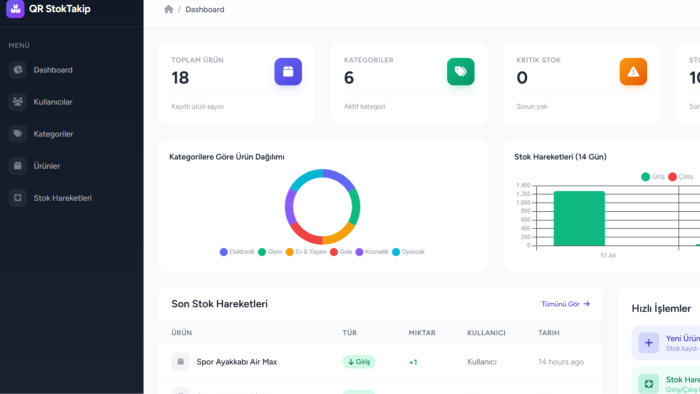Click the Son Stok Hareketleri heading

click(220, 304)
